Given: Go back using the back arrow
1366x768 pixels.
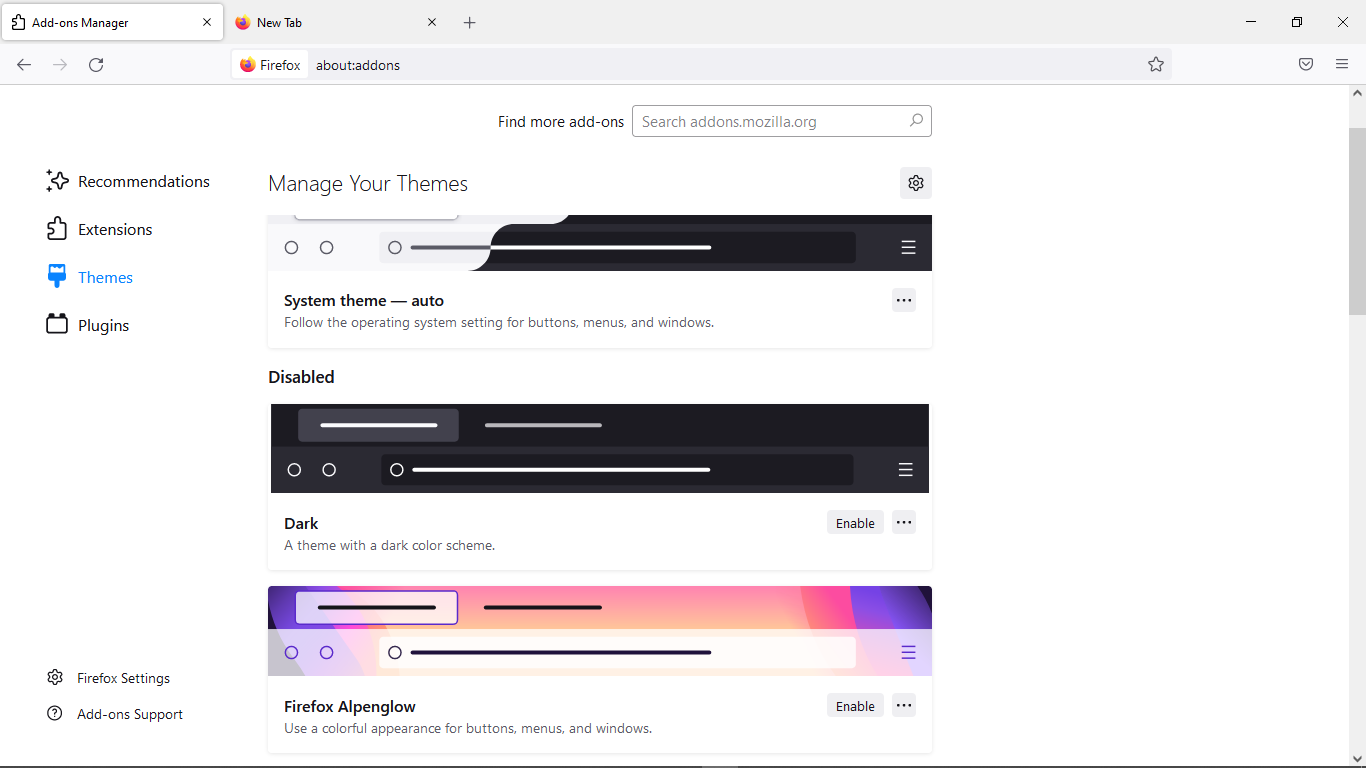Looking at the screenshot, I should [24, 65].
